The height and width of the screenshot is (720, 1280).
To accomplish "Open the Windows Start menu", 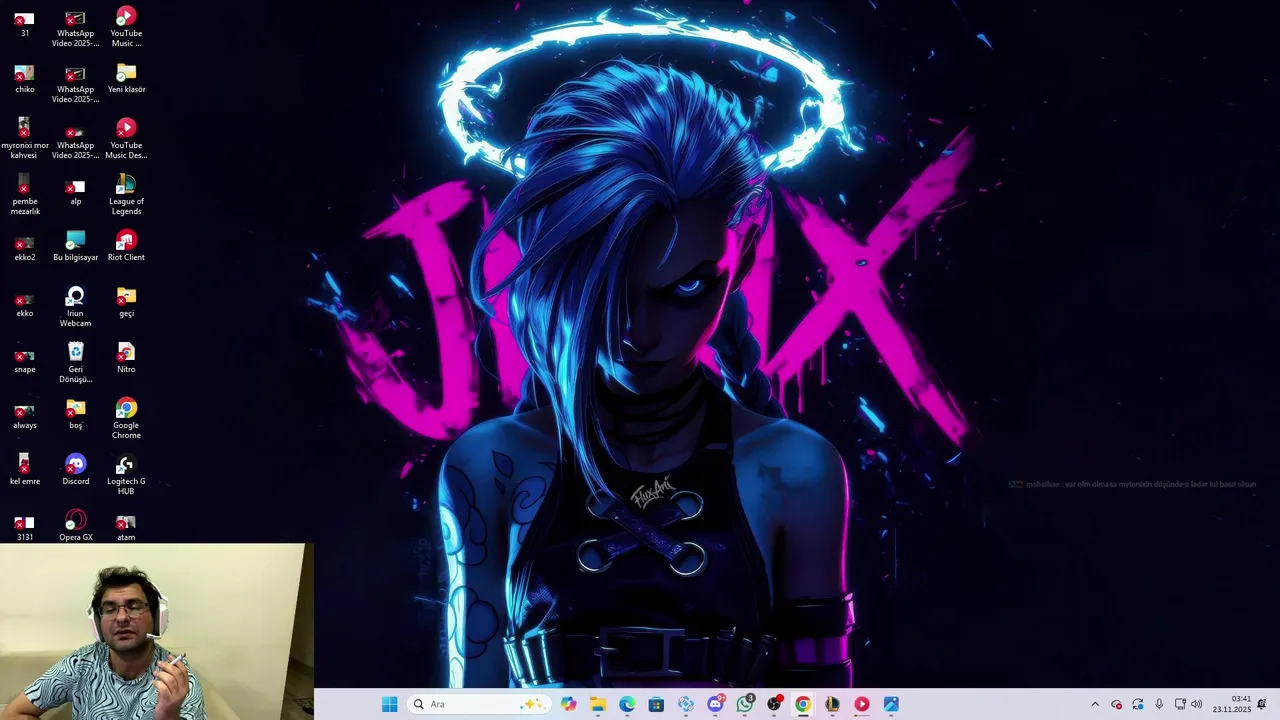I will [x=389, y=704].
